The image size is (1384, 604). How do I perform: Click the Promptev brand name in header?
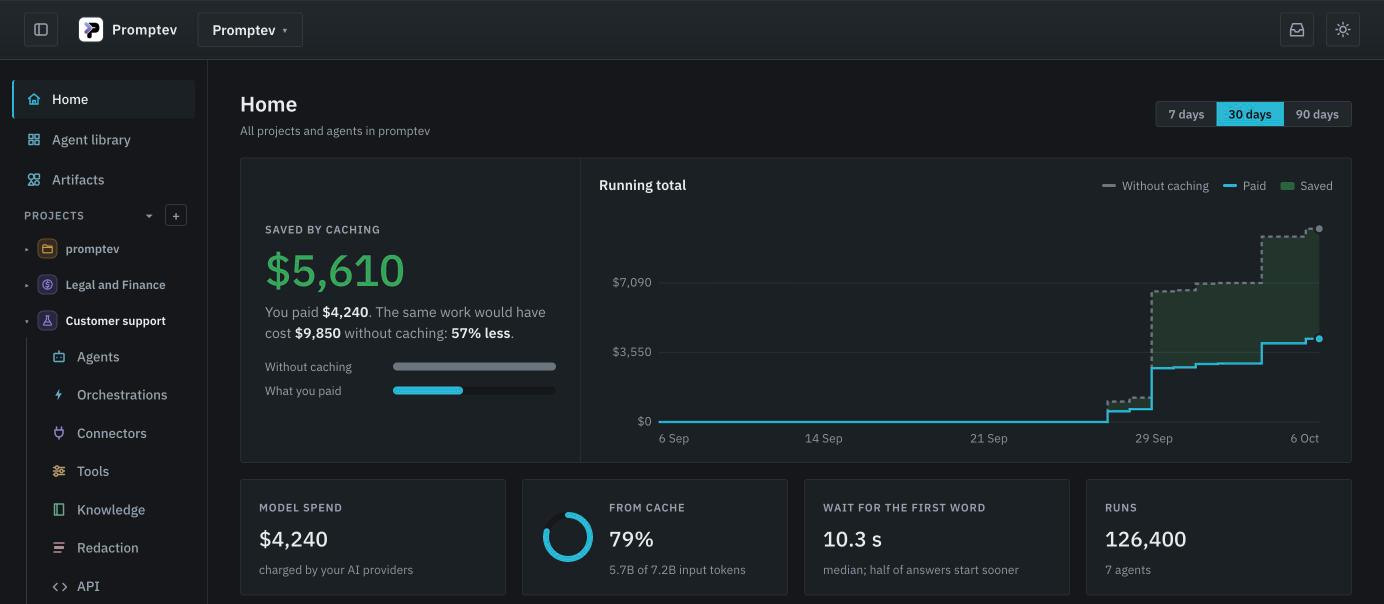pyautogui.click(x=144, y=30)
